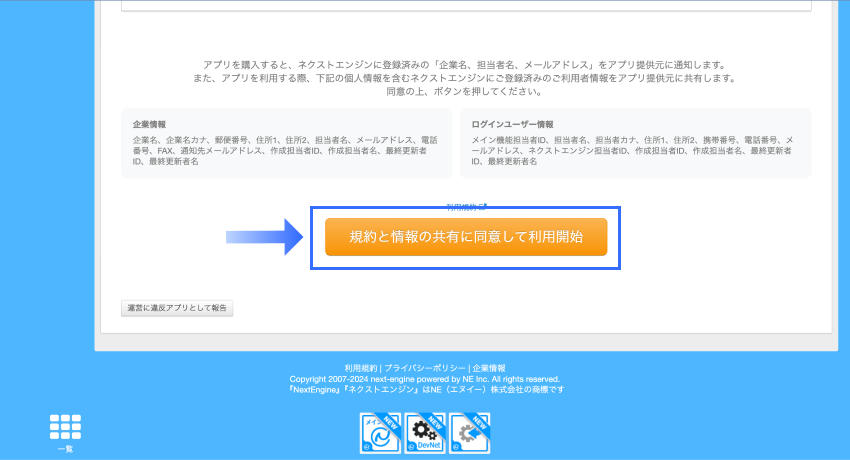The image size is (850, 460).
Task: Open the gear with blue arrow app
Action: pyautogui.click(x=469, y=433)
